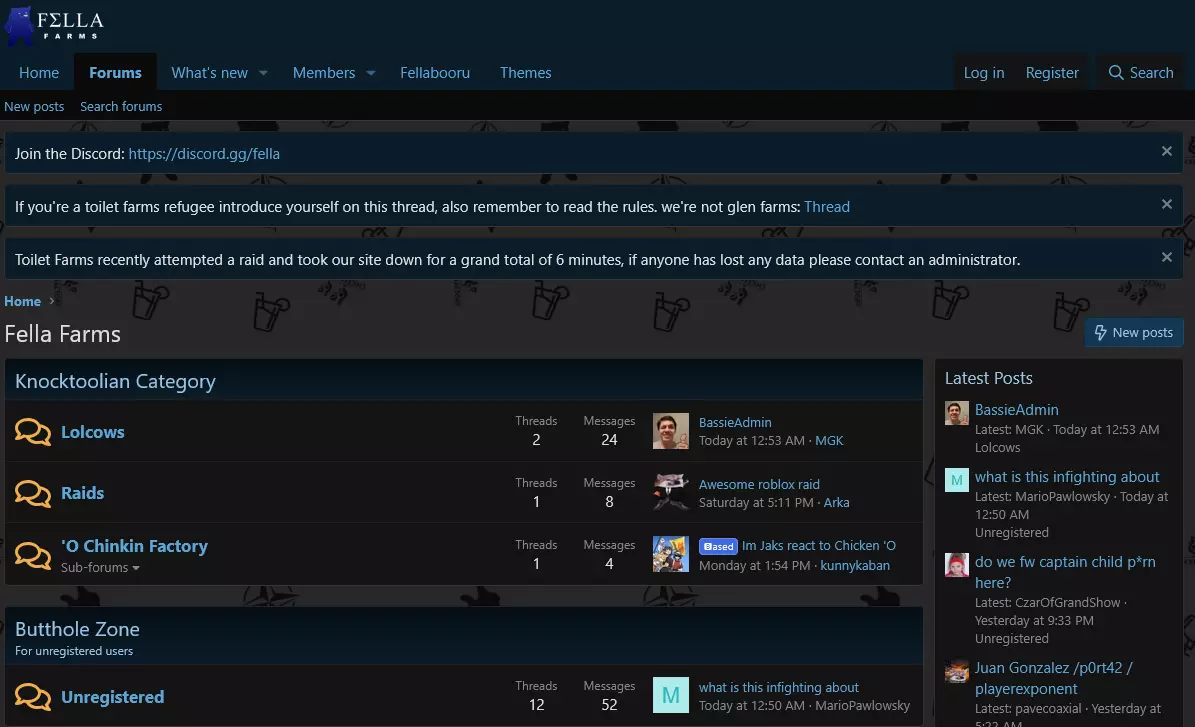Image resolution: width=1195 pixels, height=727 pixels.
Task: Click the Home breadcrumb
Action: point(23,301)
